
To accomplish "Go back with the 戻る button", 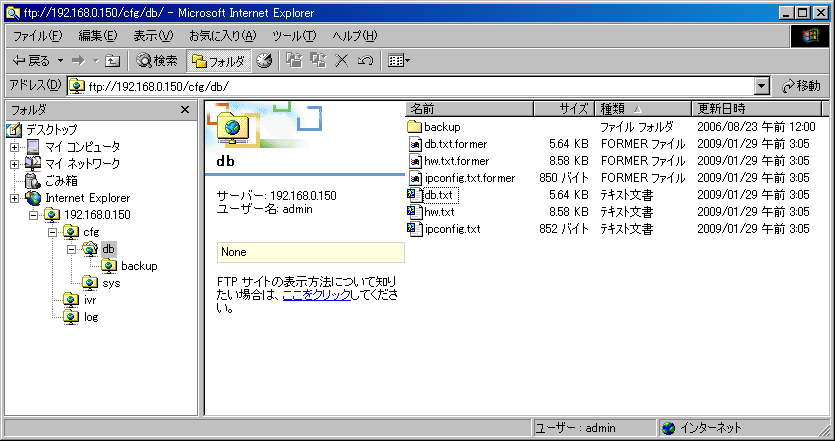I will click(x=30, y=61).
